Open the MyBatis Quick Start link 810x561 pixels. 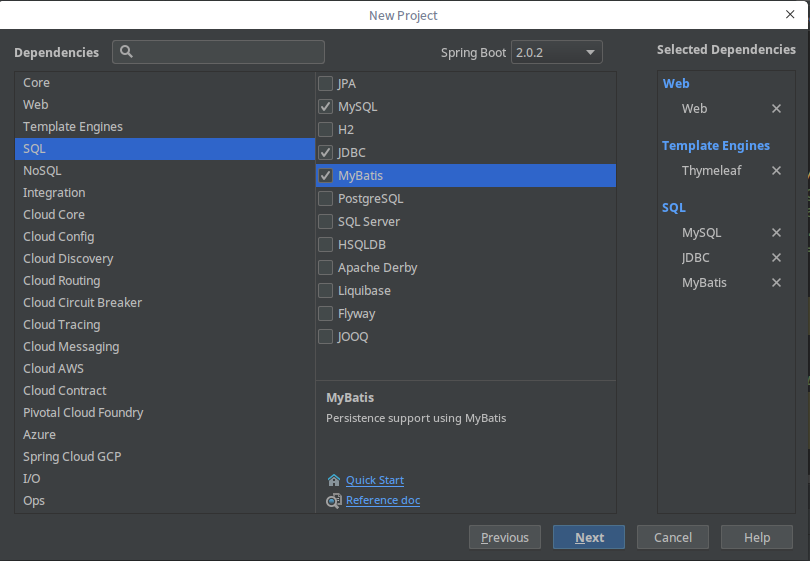click(375, 480)
